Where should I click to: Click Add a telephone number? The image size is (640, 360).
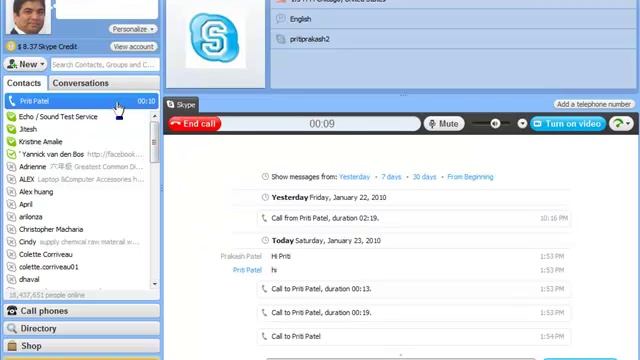point(594,104)
